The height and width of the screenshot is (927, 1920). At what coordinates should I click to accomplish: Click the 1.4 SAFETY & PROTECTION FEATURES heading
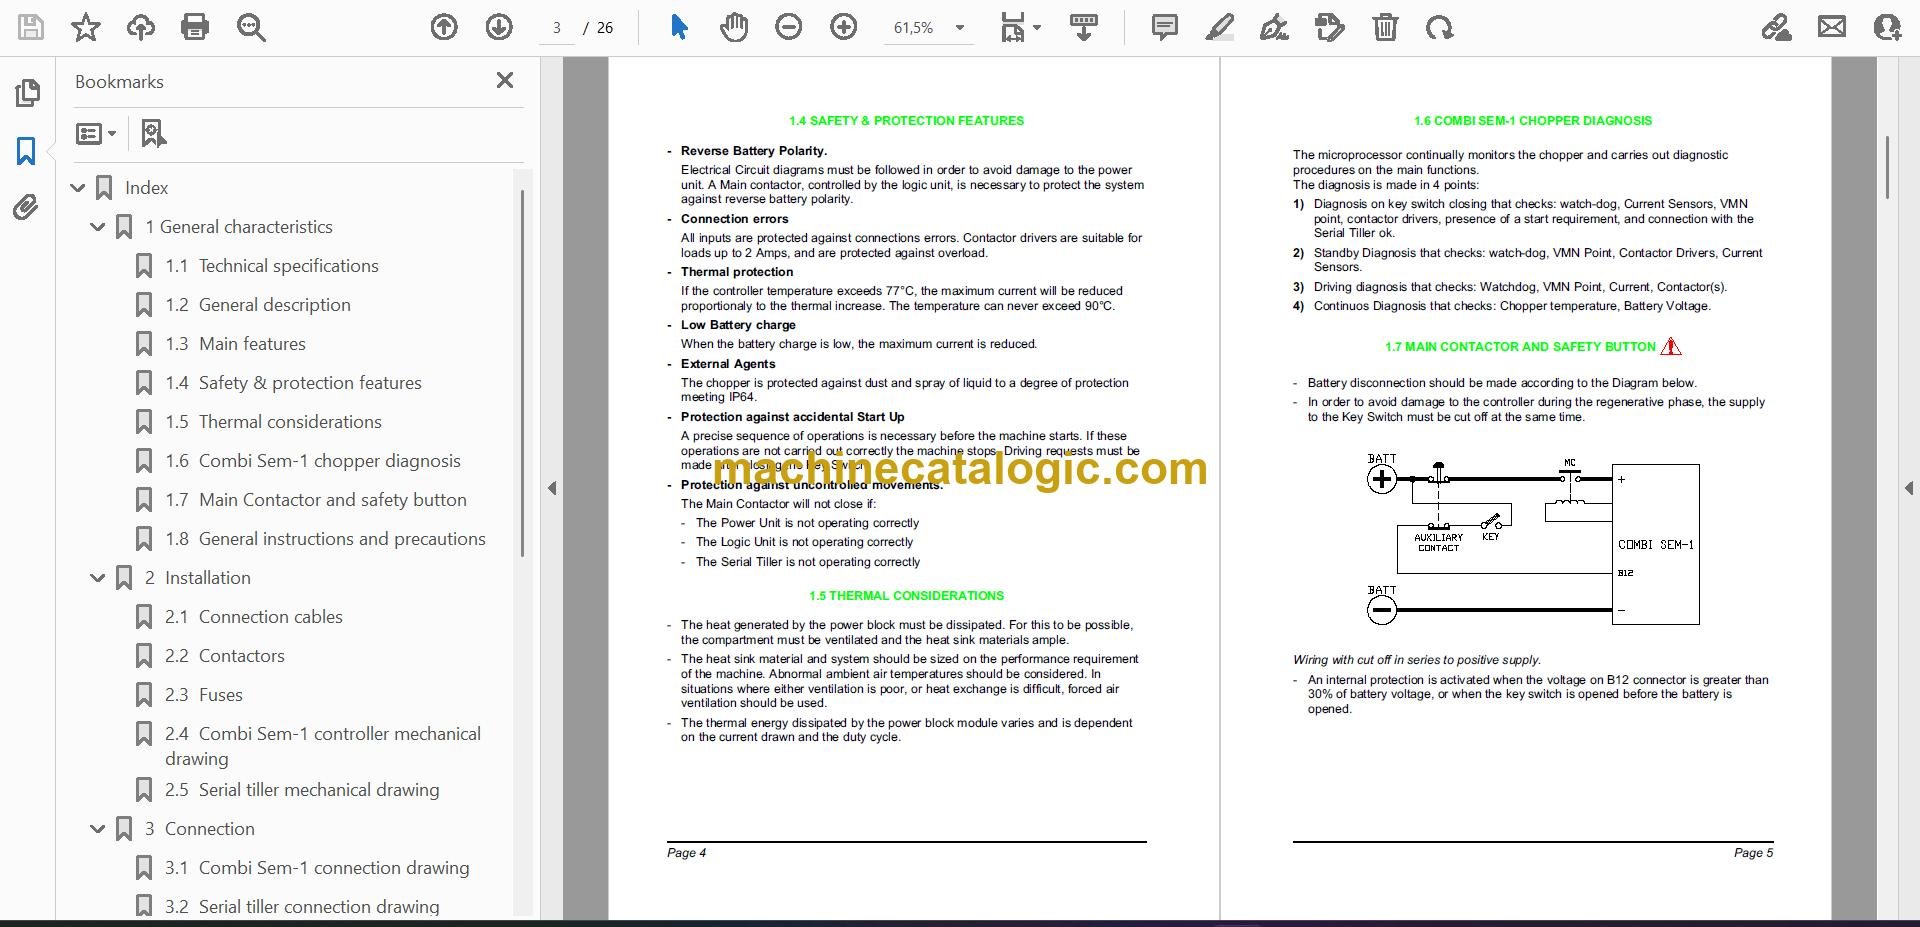[906, 121]
